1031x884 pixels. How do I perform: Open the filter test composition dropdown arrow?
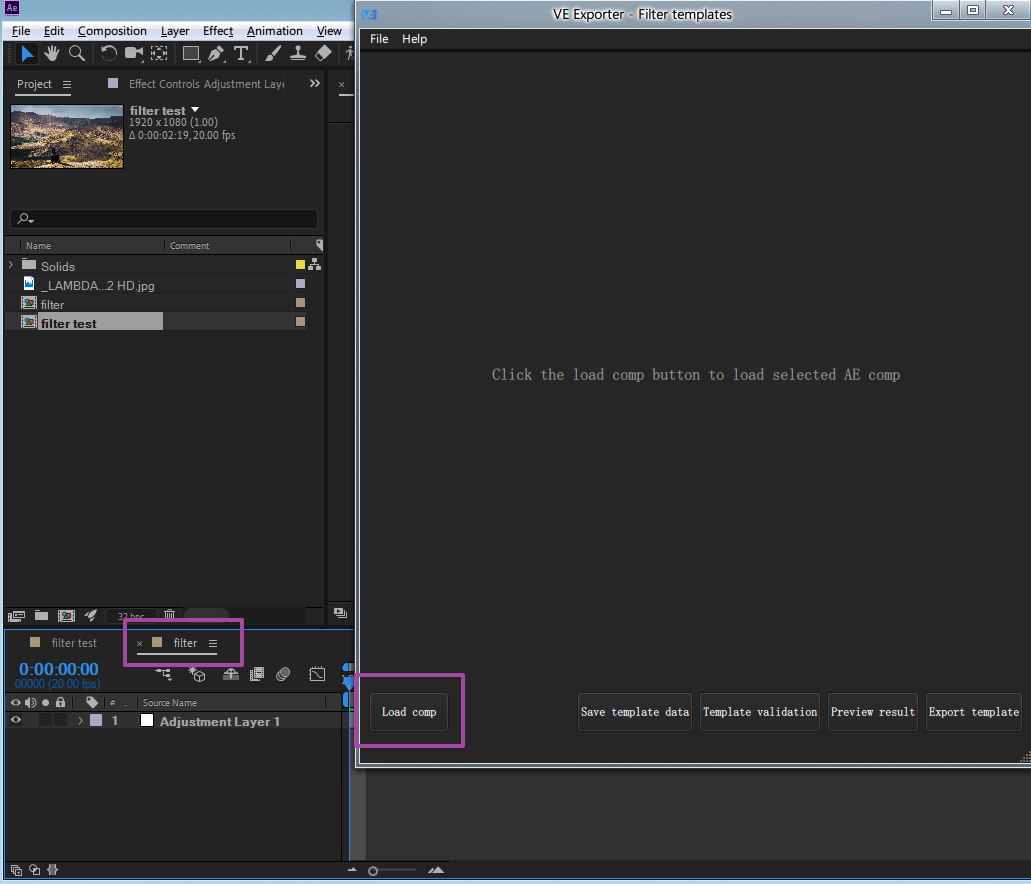coord(195,110)
